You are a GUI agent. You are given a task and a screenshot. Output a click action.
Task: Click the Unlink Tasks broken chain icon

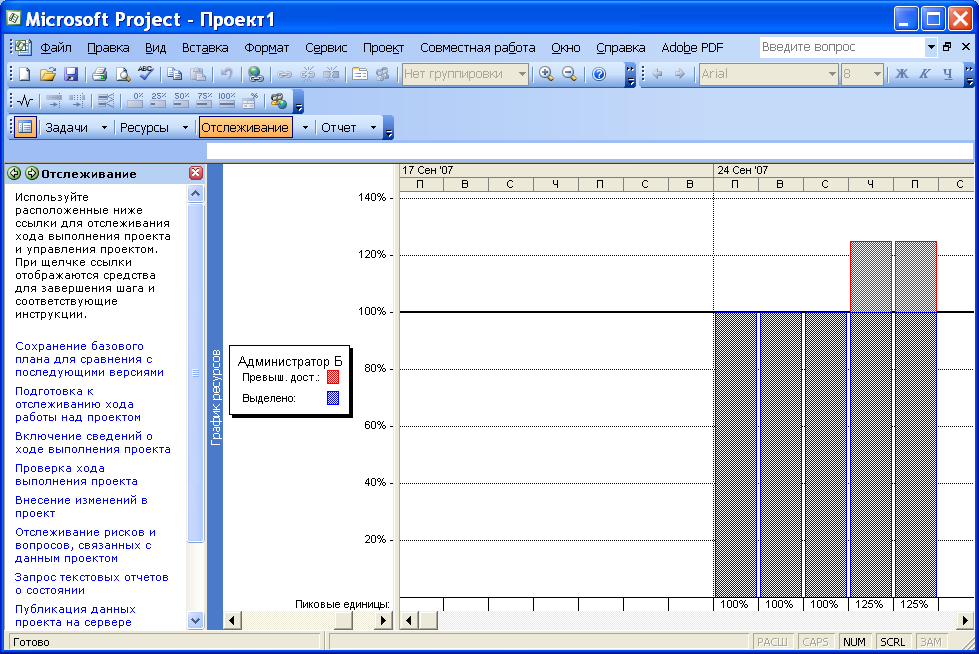[x=307, y=74]
